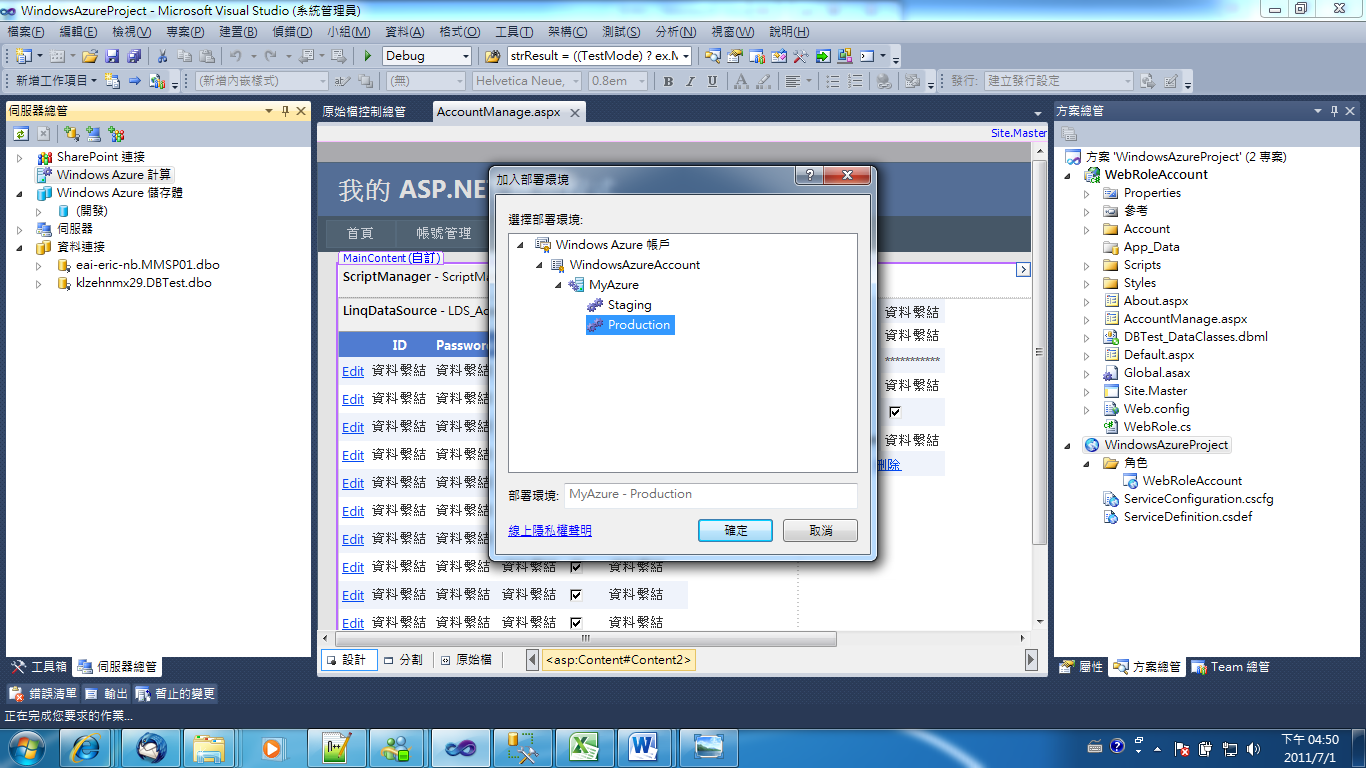Viewport: 1366px width, 768px height.
Task: Expand the Scripts folder in Solution Explorer
Action: tap(1087, 265)
